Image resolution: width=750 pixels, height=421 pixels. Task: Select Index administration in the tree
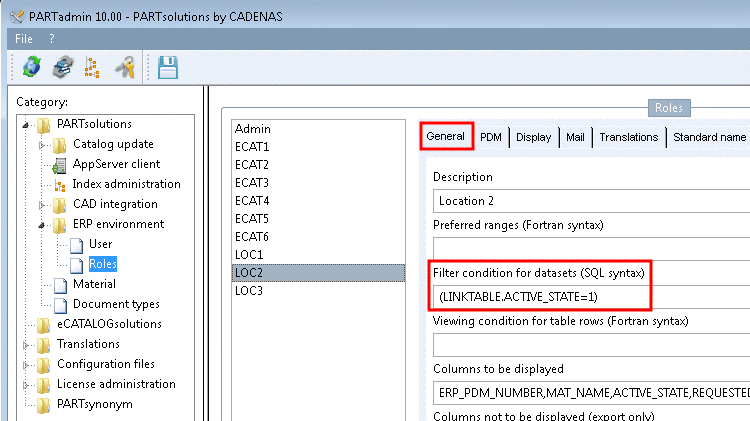click(126, 184)
